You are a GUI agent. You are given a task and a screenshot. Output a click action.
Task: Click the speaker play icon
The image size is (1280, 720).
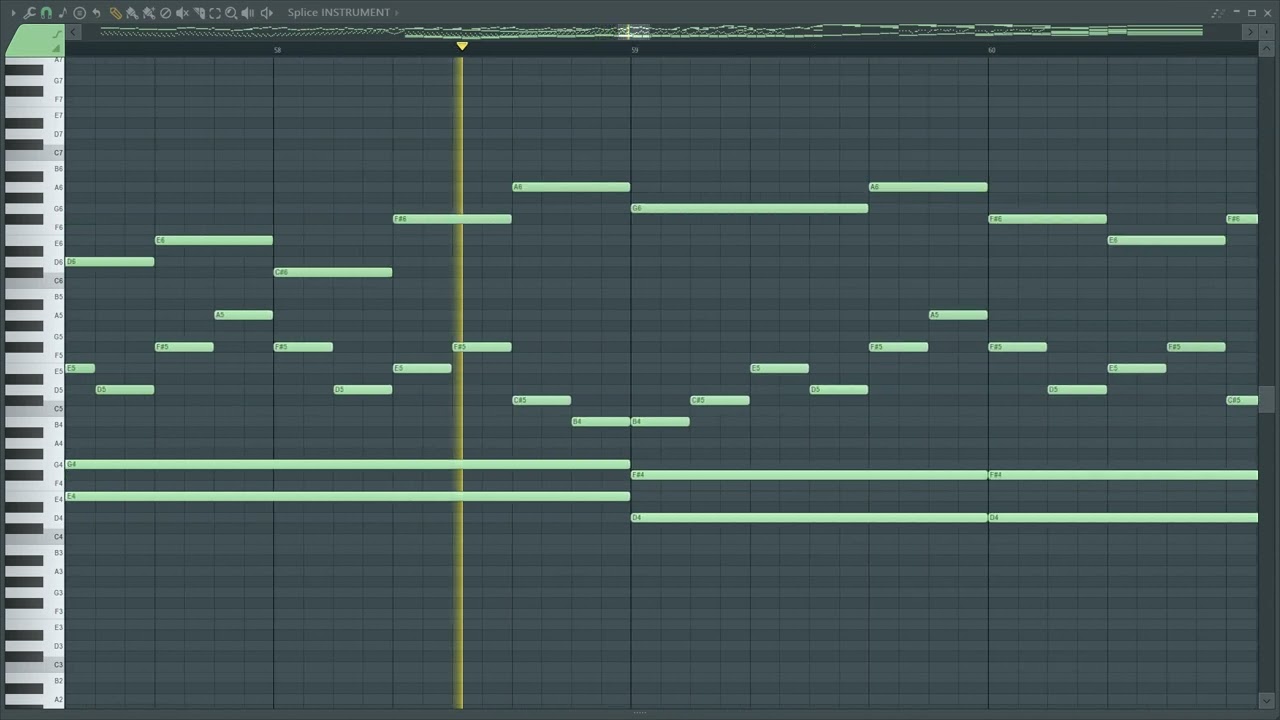point(267,12)
